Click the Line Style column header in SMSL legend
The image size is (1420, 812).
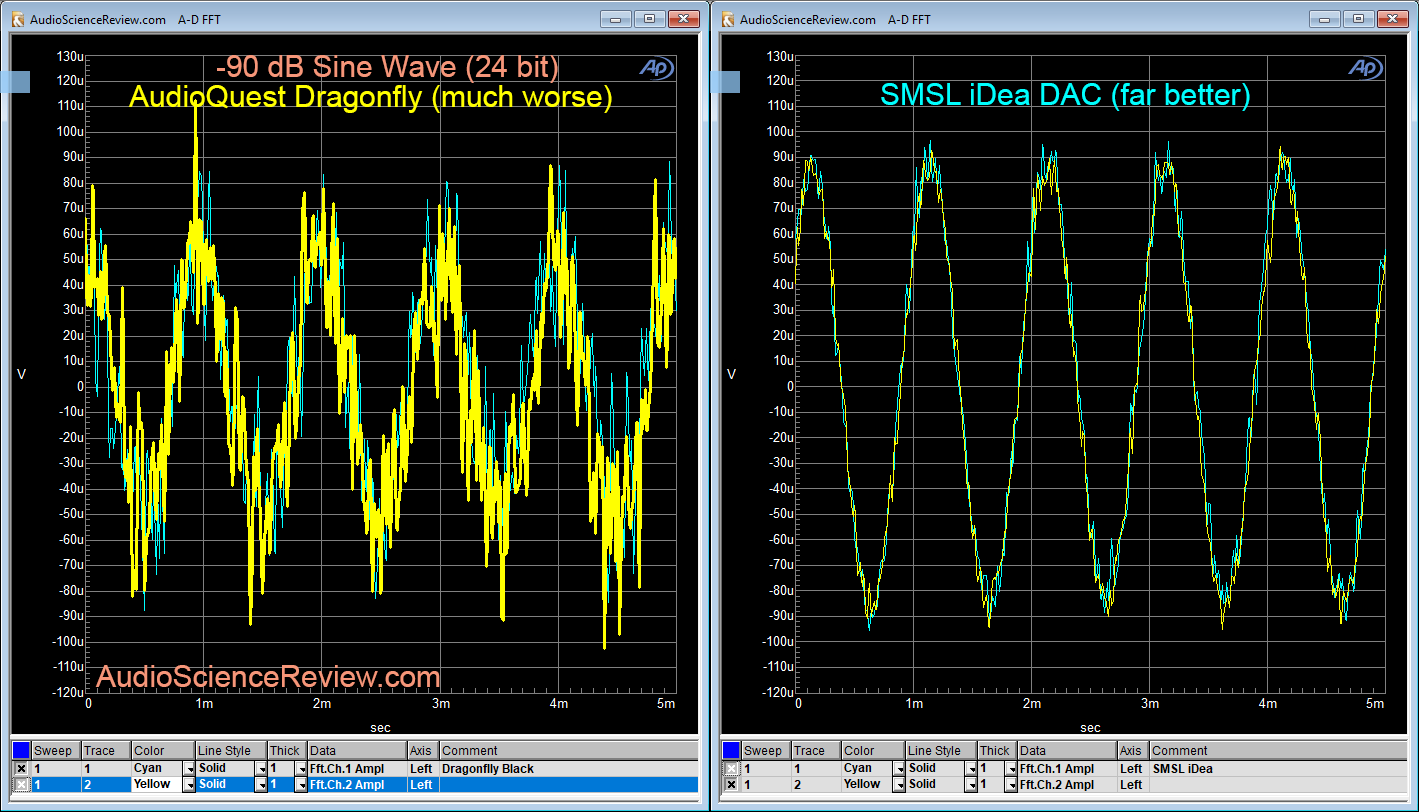(941, 751)
